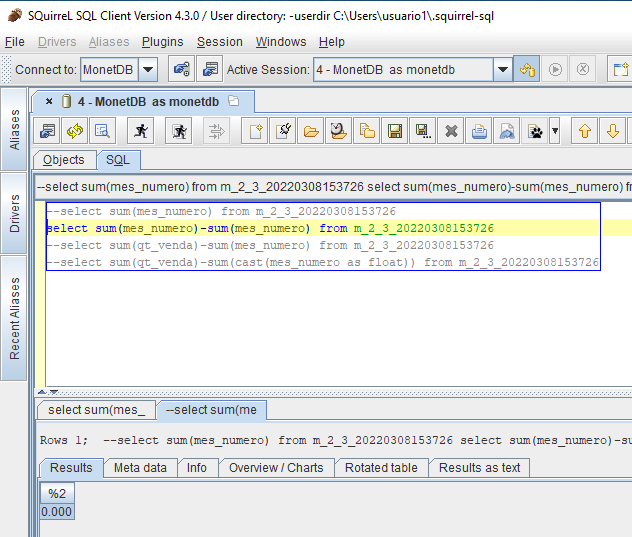The height and width of the screenshot is (537, 632).
Task: Switch to the Objects tab
Action: coord(64,160)
